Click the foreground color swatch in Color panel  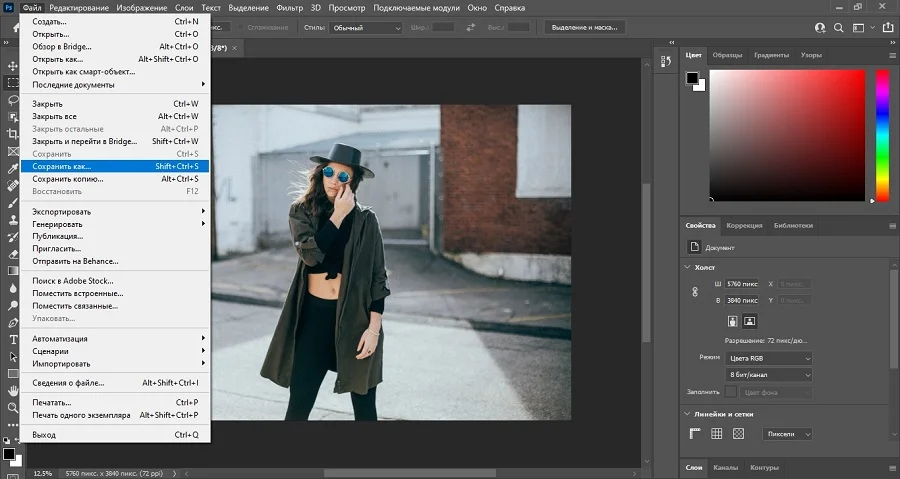click(692, 78)
